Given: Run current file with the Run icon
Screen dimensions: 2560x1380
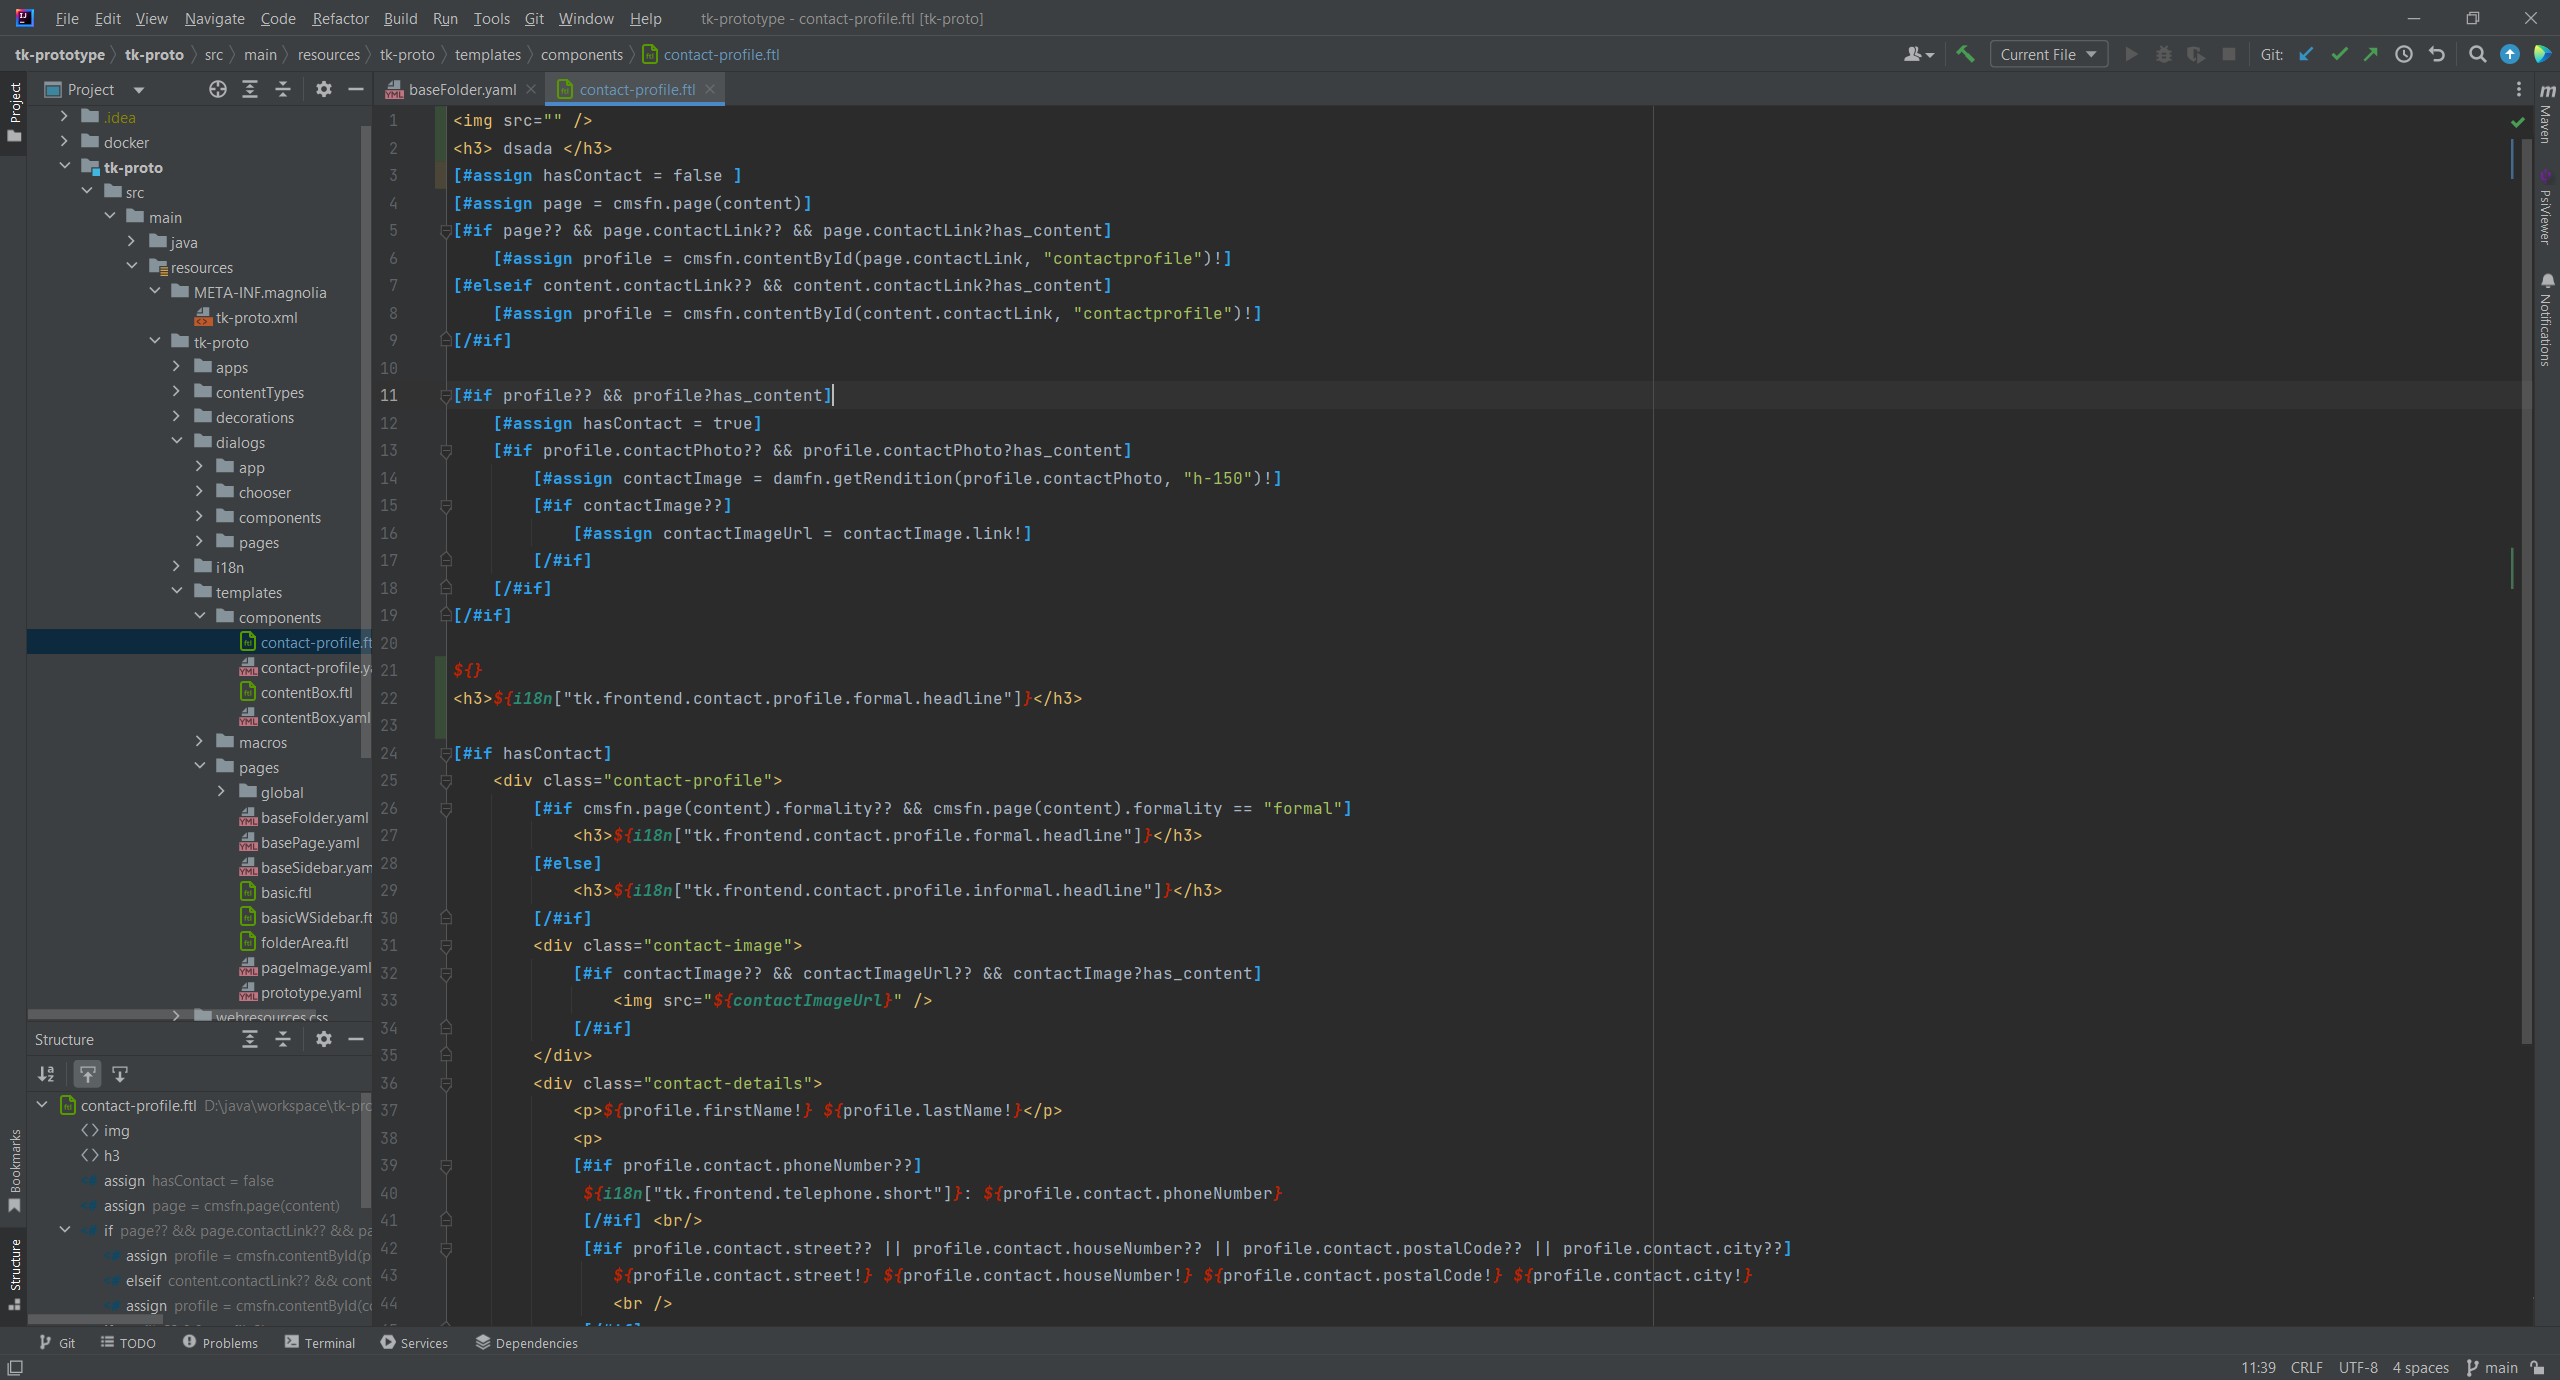Looking at the screenshot, I should point(2132,54).
